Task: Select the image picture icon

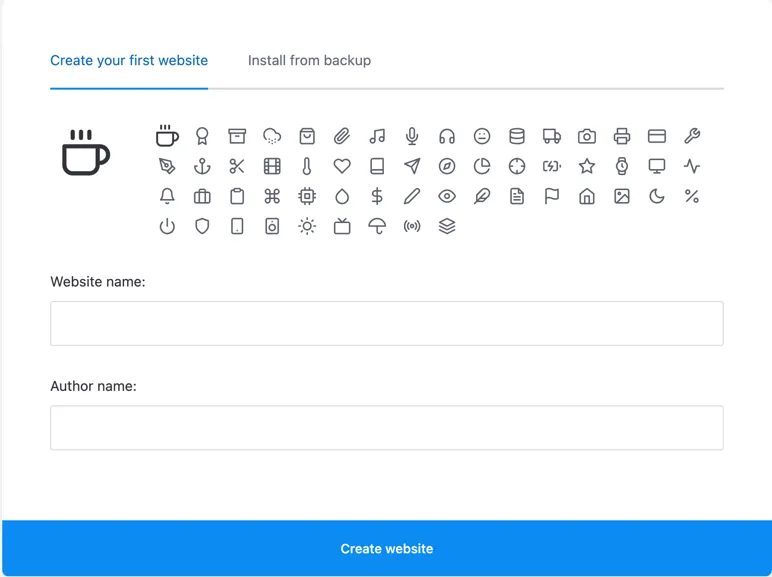Action: tap(622, 196)
